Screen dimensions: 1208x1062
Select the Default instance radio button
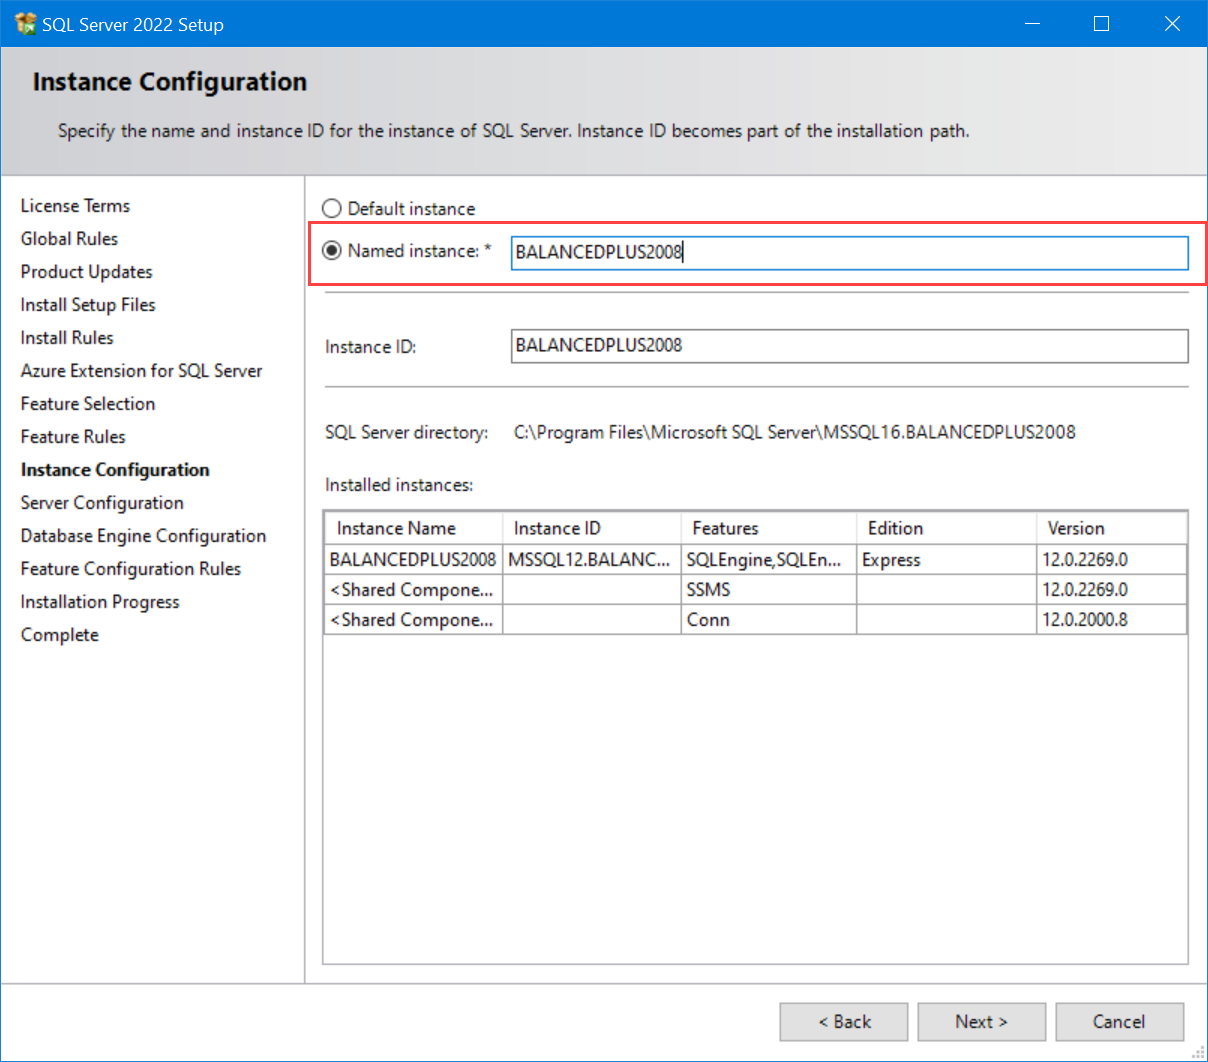(331, 208)
